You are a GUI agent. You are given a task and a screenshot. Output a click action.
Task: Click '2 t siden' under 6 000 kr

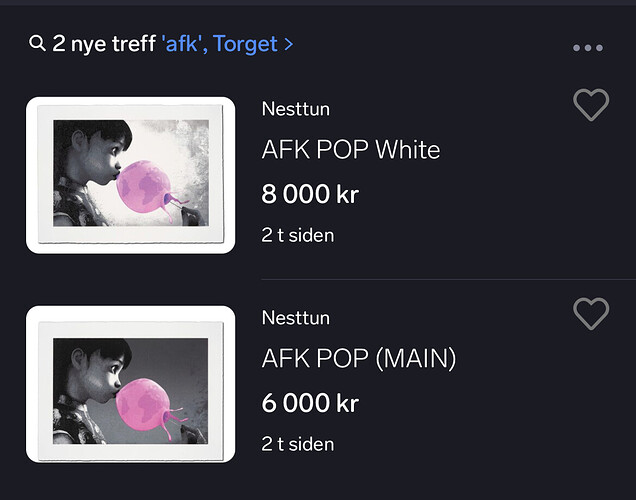(x=298, y=444)
